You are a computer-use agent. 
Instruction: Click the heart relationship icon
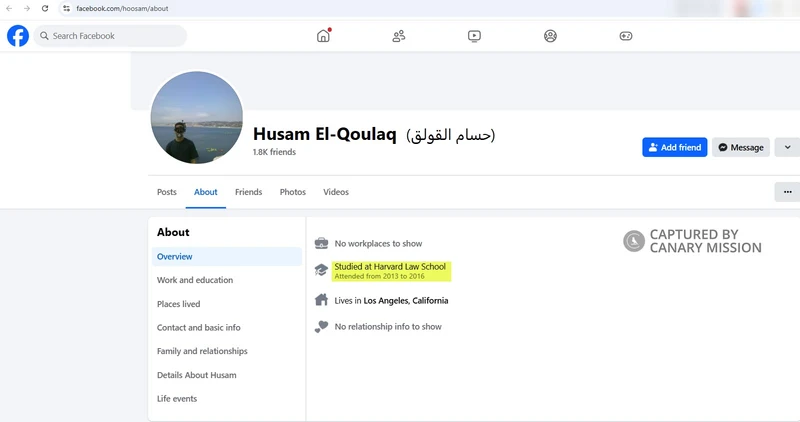click(x=321, y=327)
